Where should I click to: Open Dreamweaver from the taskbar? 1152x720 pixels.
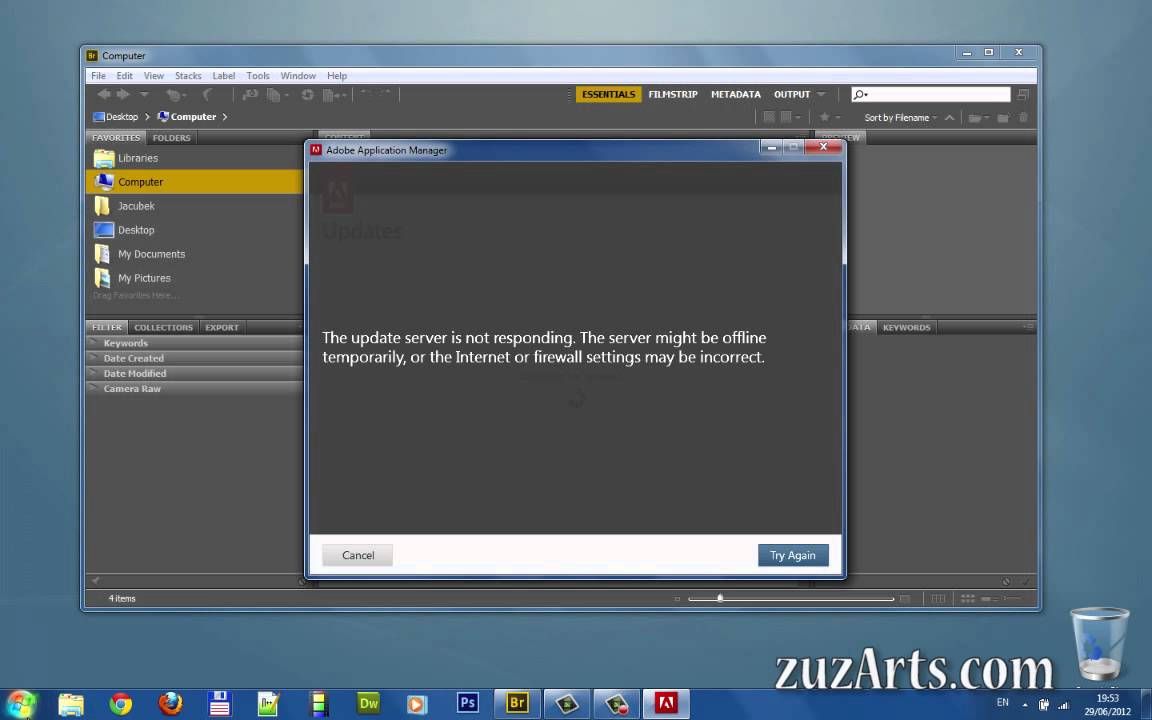point(368,704)
